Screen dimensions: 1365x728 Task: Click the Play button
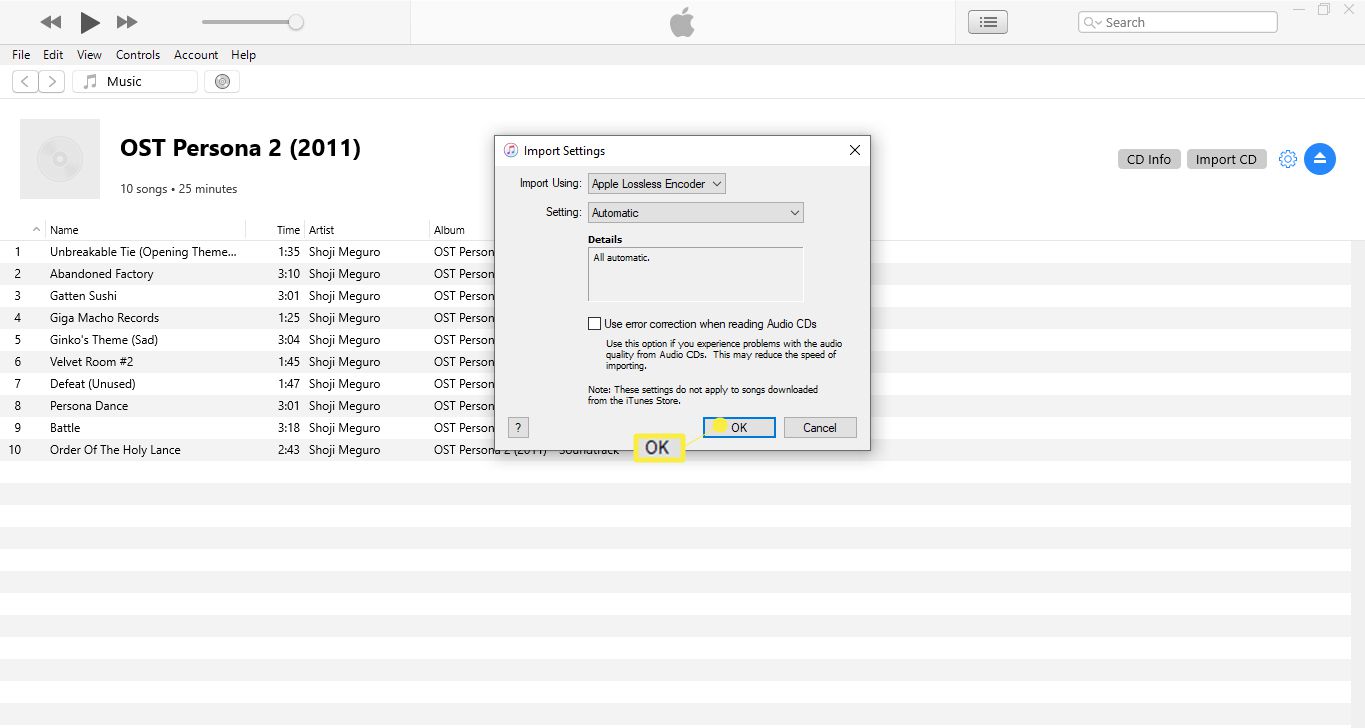tap(90, 22)
